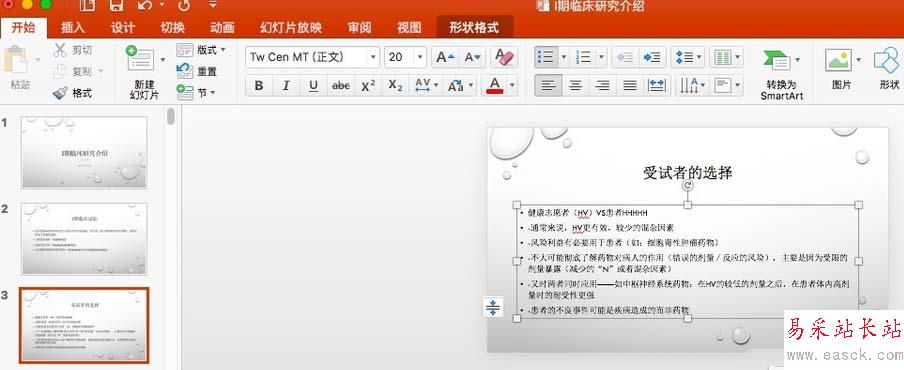This screenshot has height=370, width=904.
Task: Click the 格式 format painter brush
Action: tap(73, 93)
